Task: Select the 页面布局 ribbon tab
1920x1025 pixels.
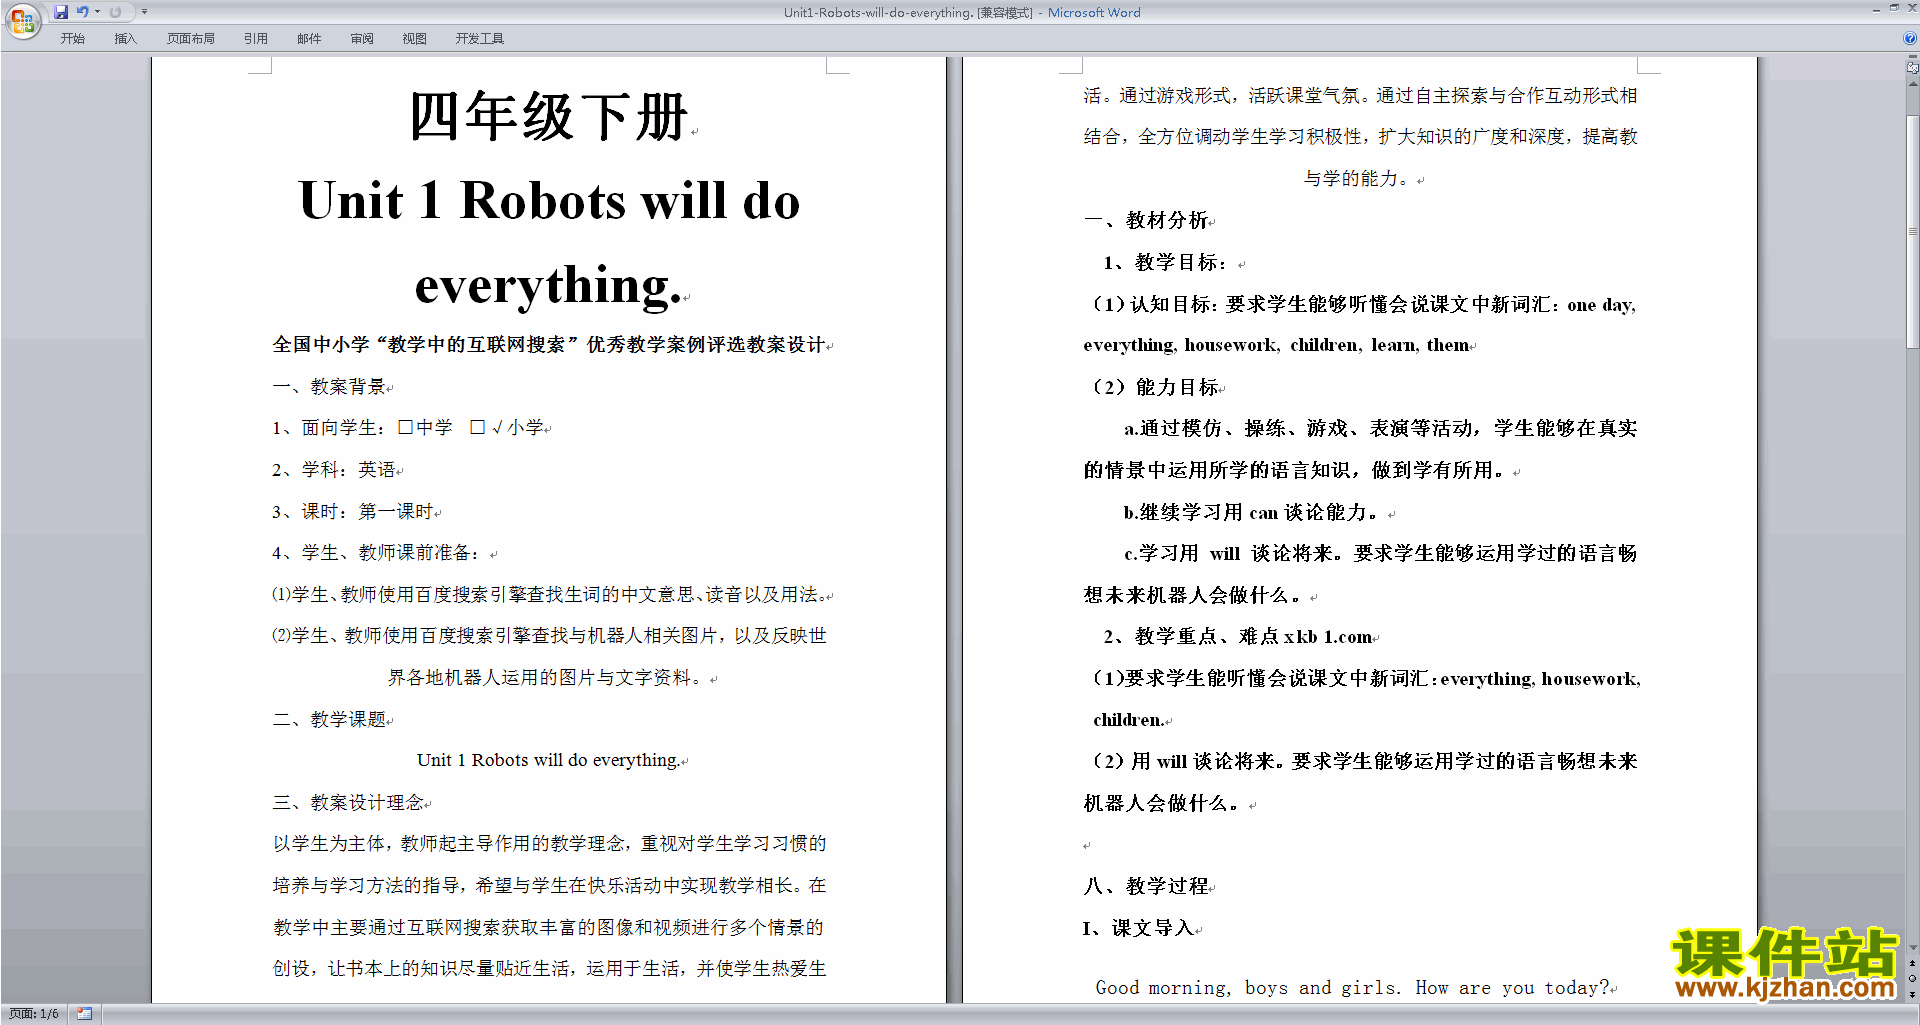Action: pos(190,39)
